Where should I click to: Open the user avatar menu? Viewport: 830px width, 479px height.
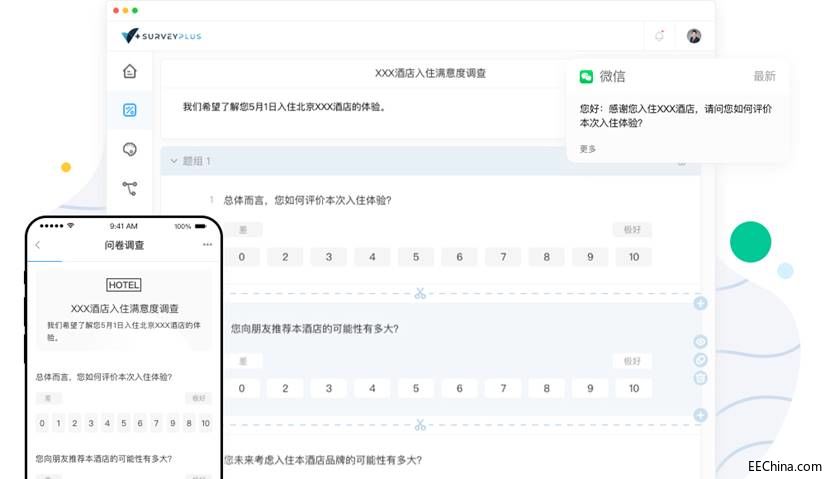point(694,36)
